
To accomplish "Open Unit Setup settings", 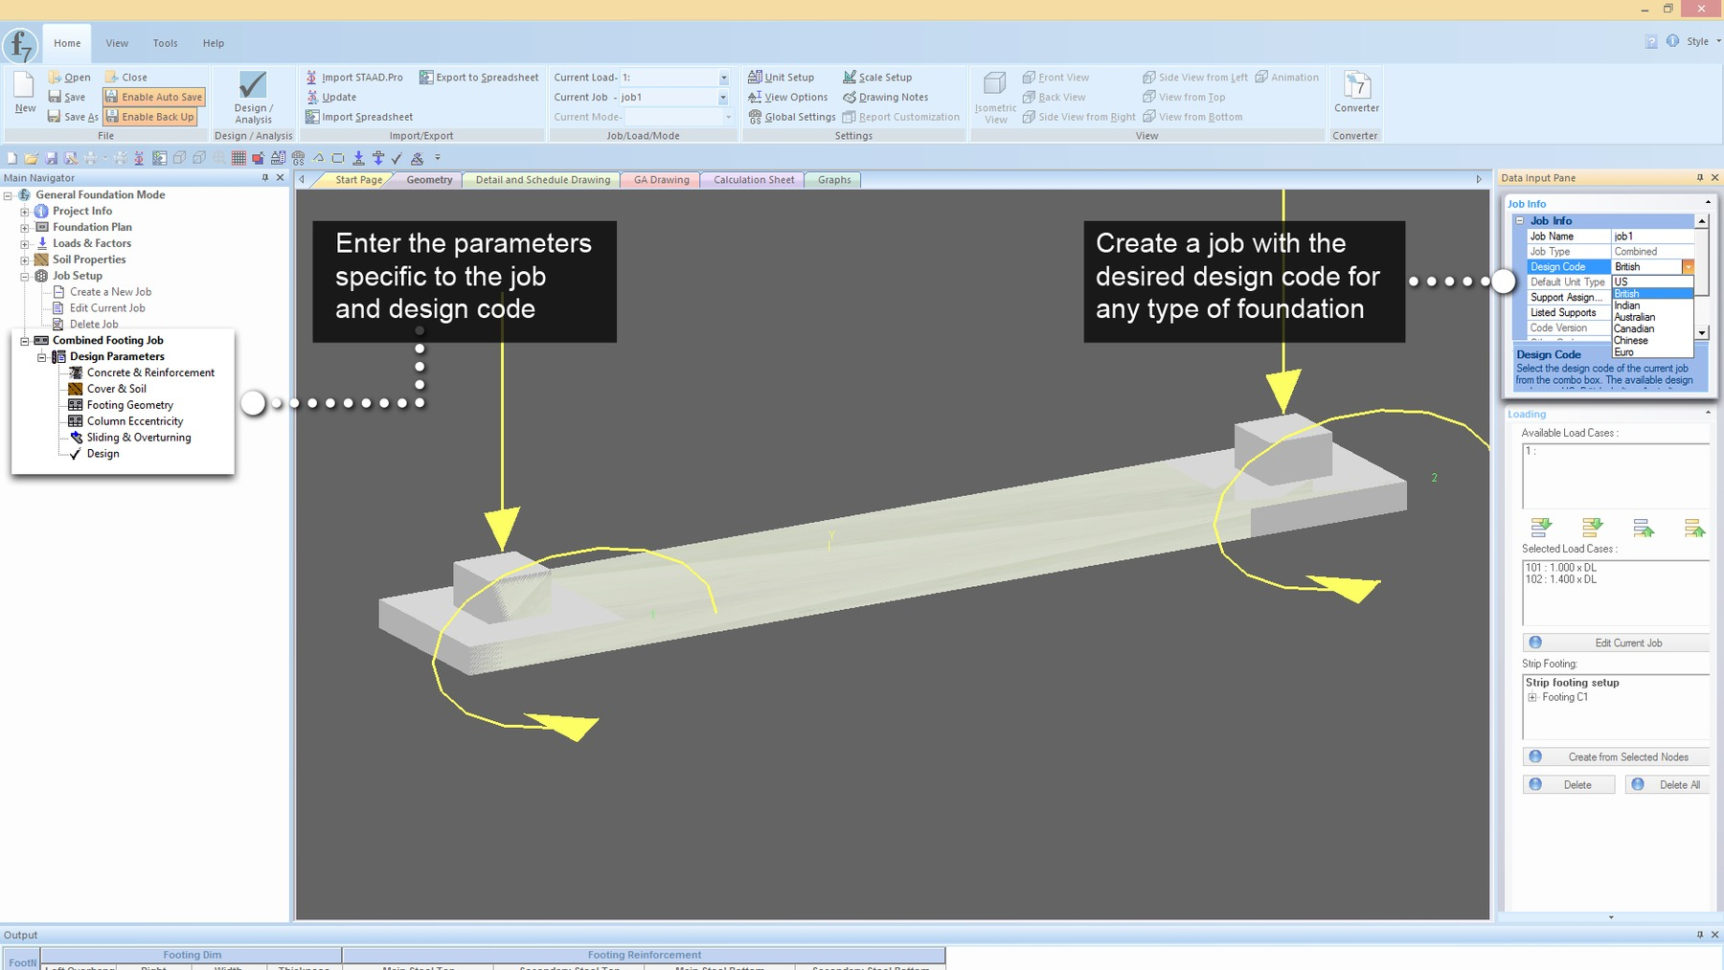I will (x=780, y=77).
